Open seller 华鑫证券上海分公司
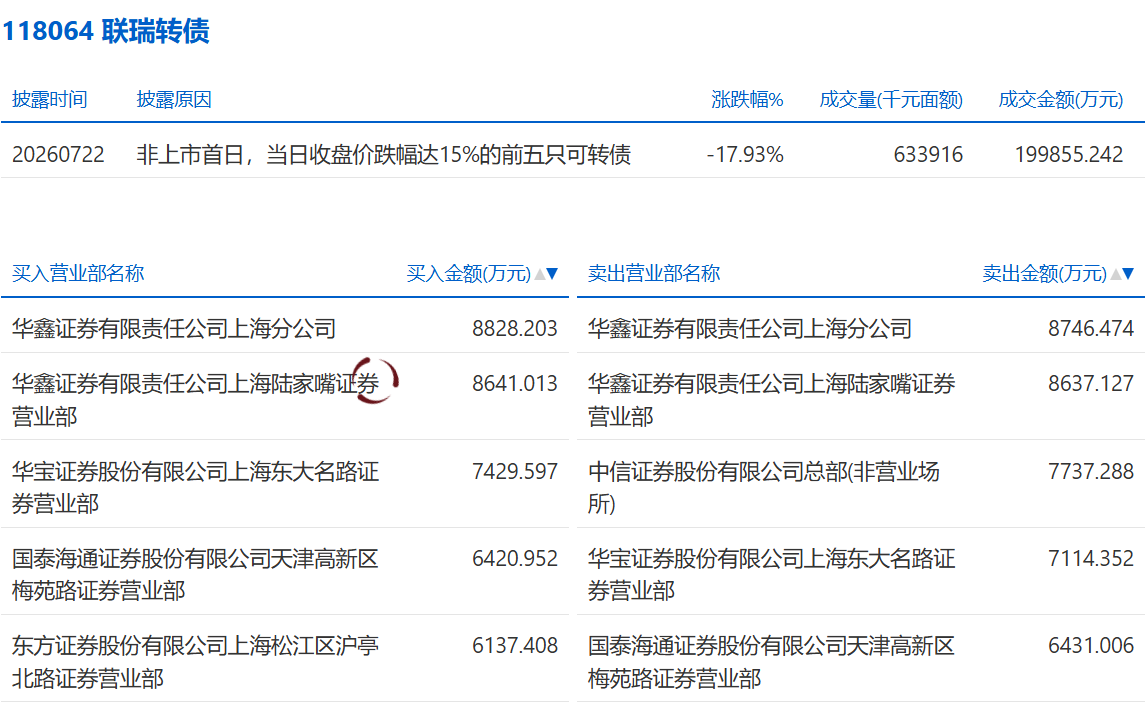Image resolution: width=1146 pixels, height=708 pixels. 750,329
